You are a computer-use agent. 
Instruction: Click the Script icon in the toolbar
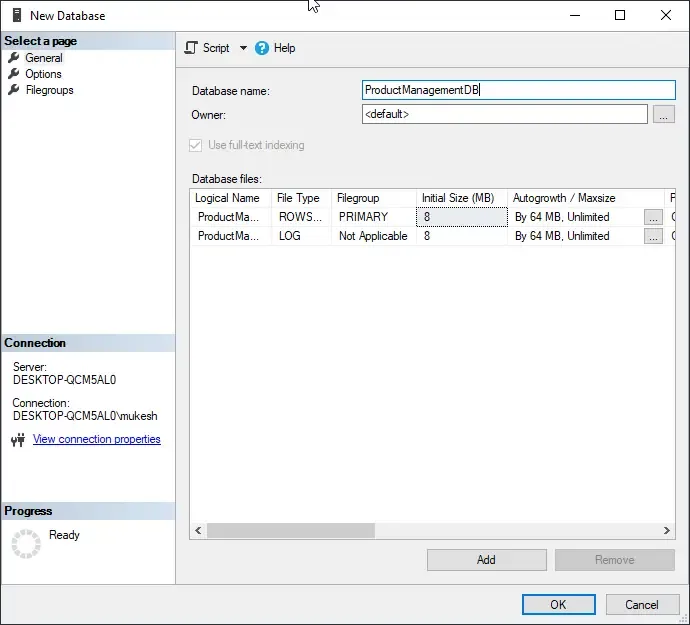click(191, 48)
